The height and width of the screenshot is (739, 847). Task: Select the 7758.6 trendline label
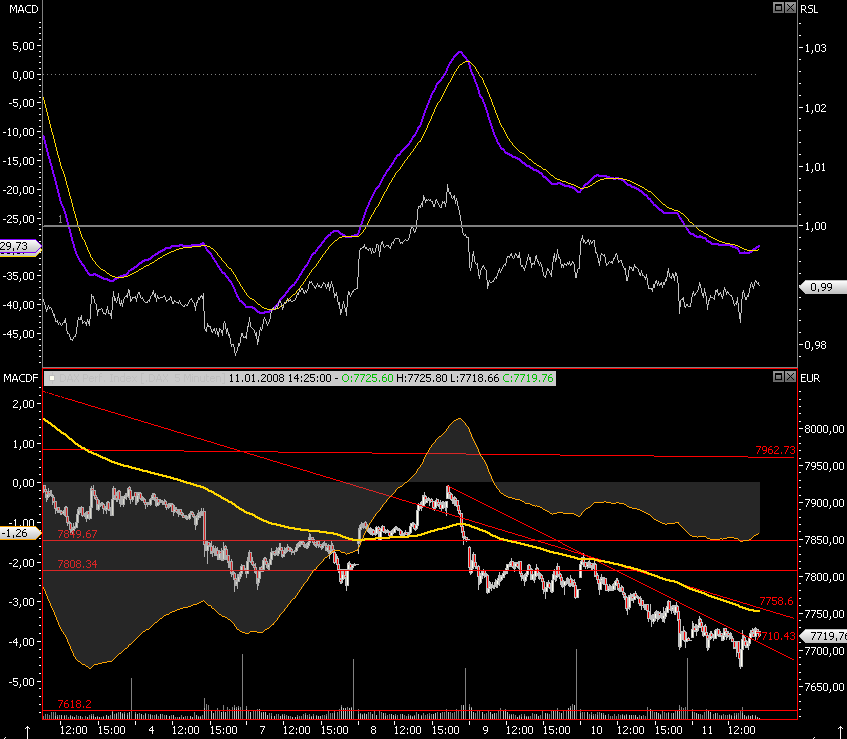(776, 601)
